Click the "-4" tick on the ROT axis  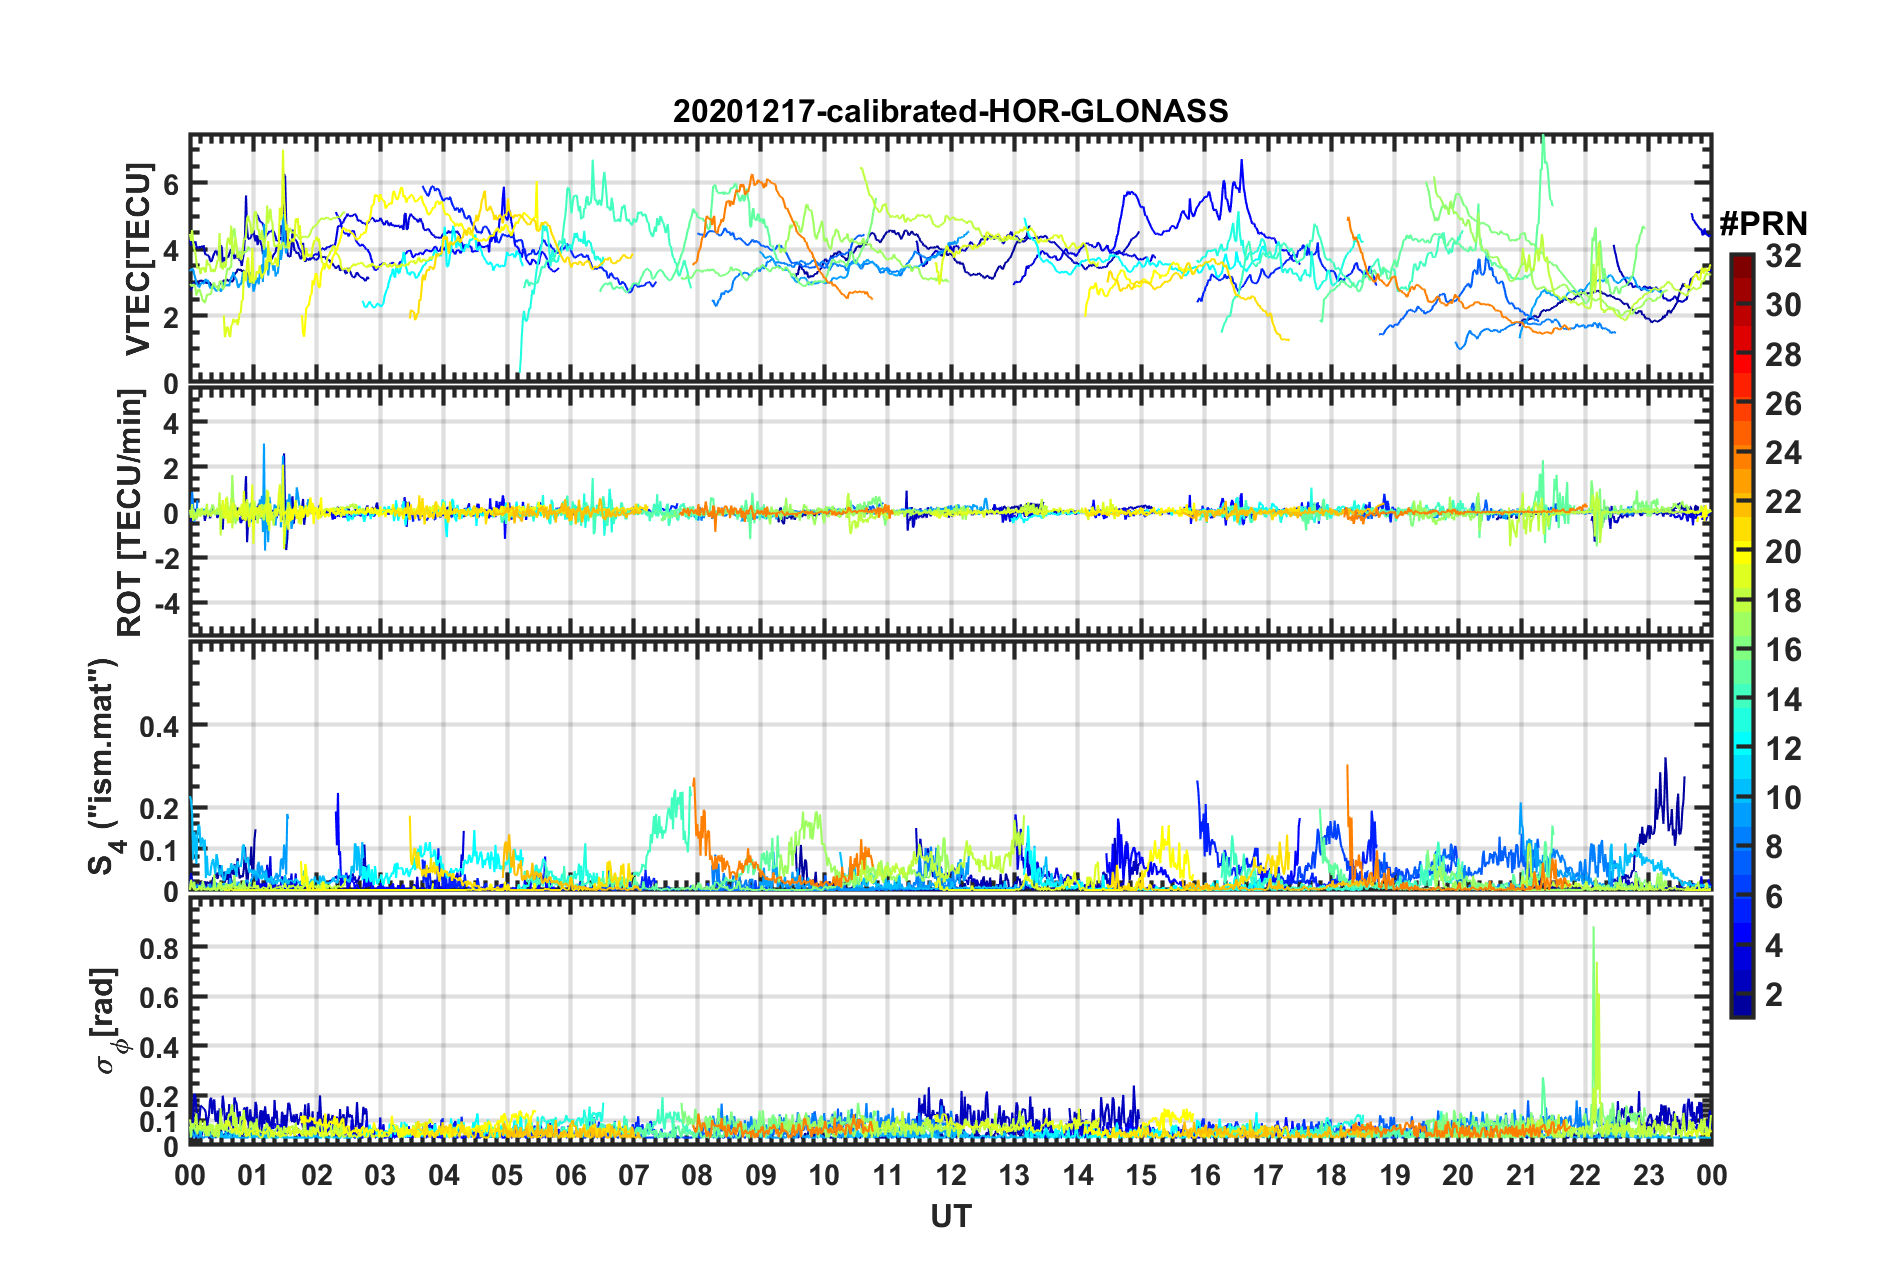click(x=166, y=604)
